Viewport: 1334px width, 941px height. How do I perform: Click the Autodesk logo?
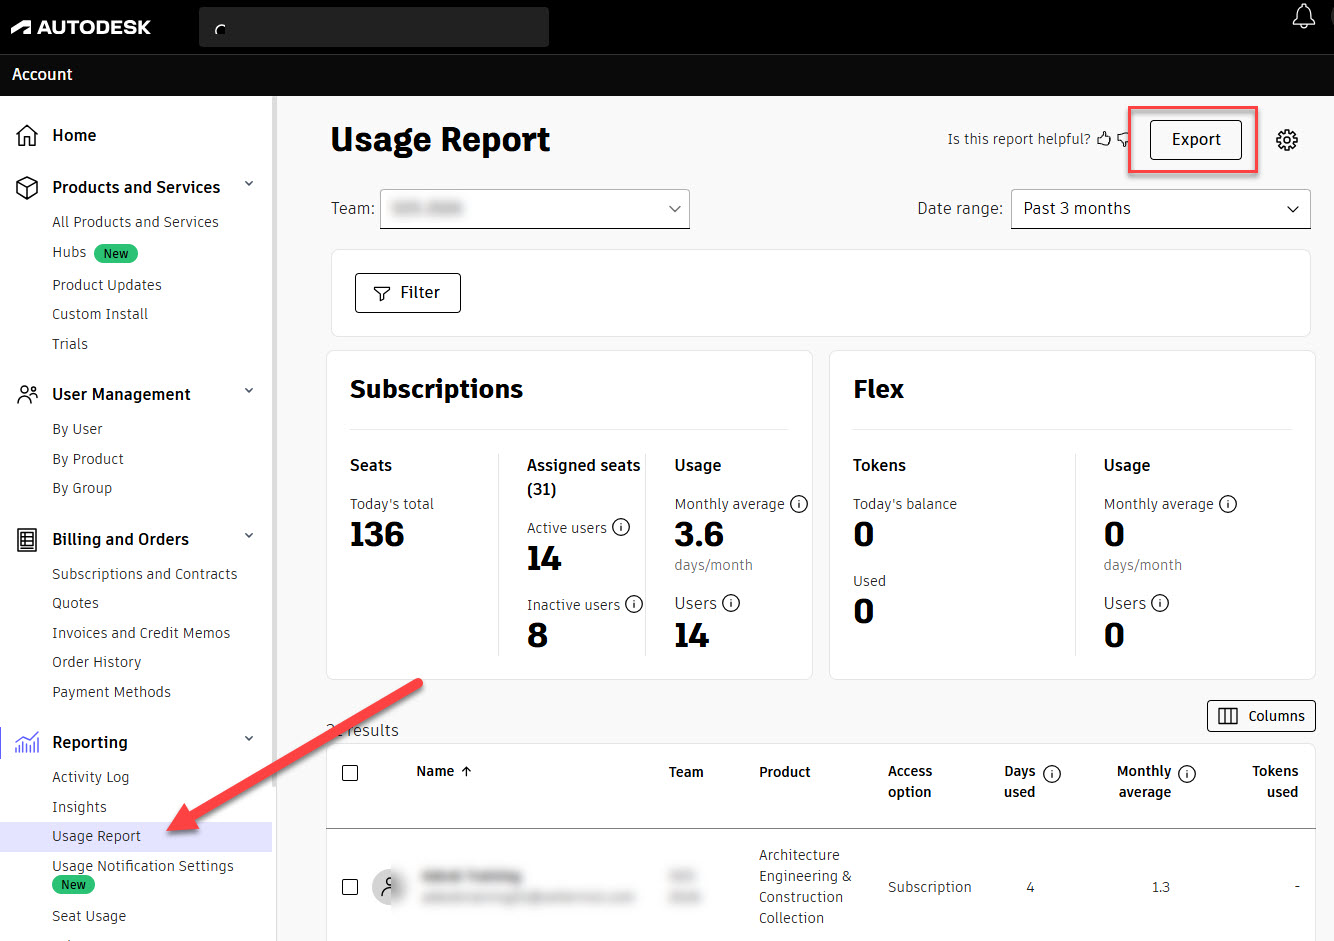pos(81,27)
